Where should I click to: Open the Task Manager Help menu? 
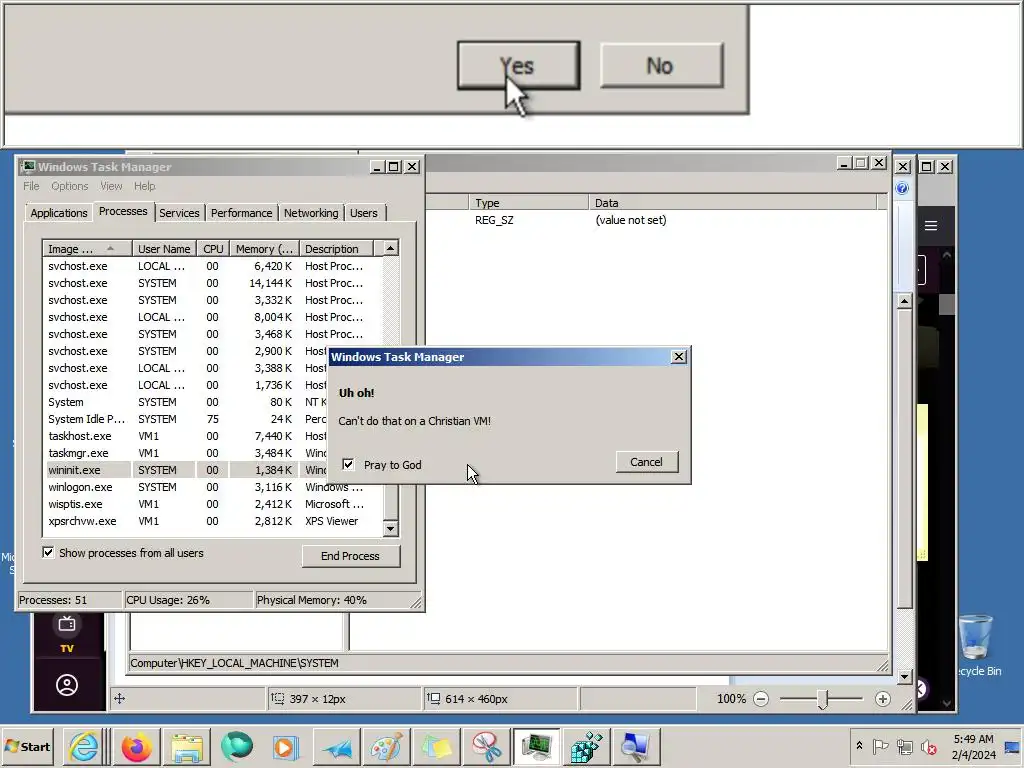click(x=144, y=186)
